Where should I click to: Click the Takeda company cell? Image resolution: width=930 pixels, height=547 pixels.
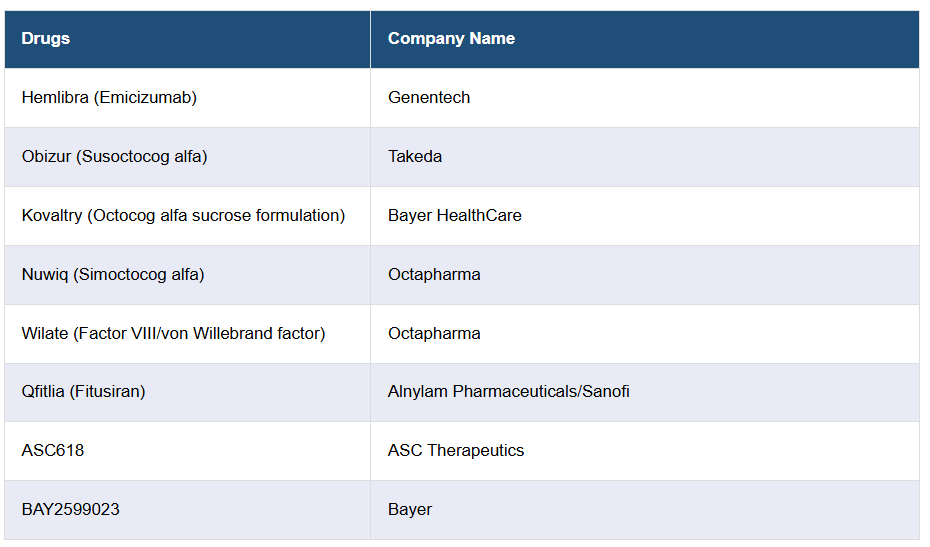tap(415, 157)
